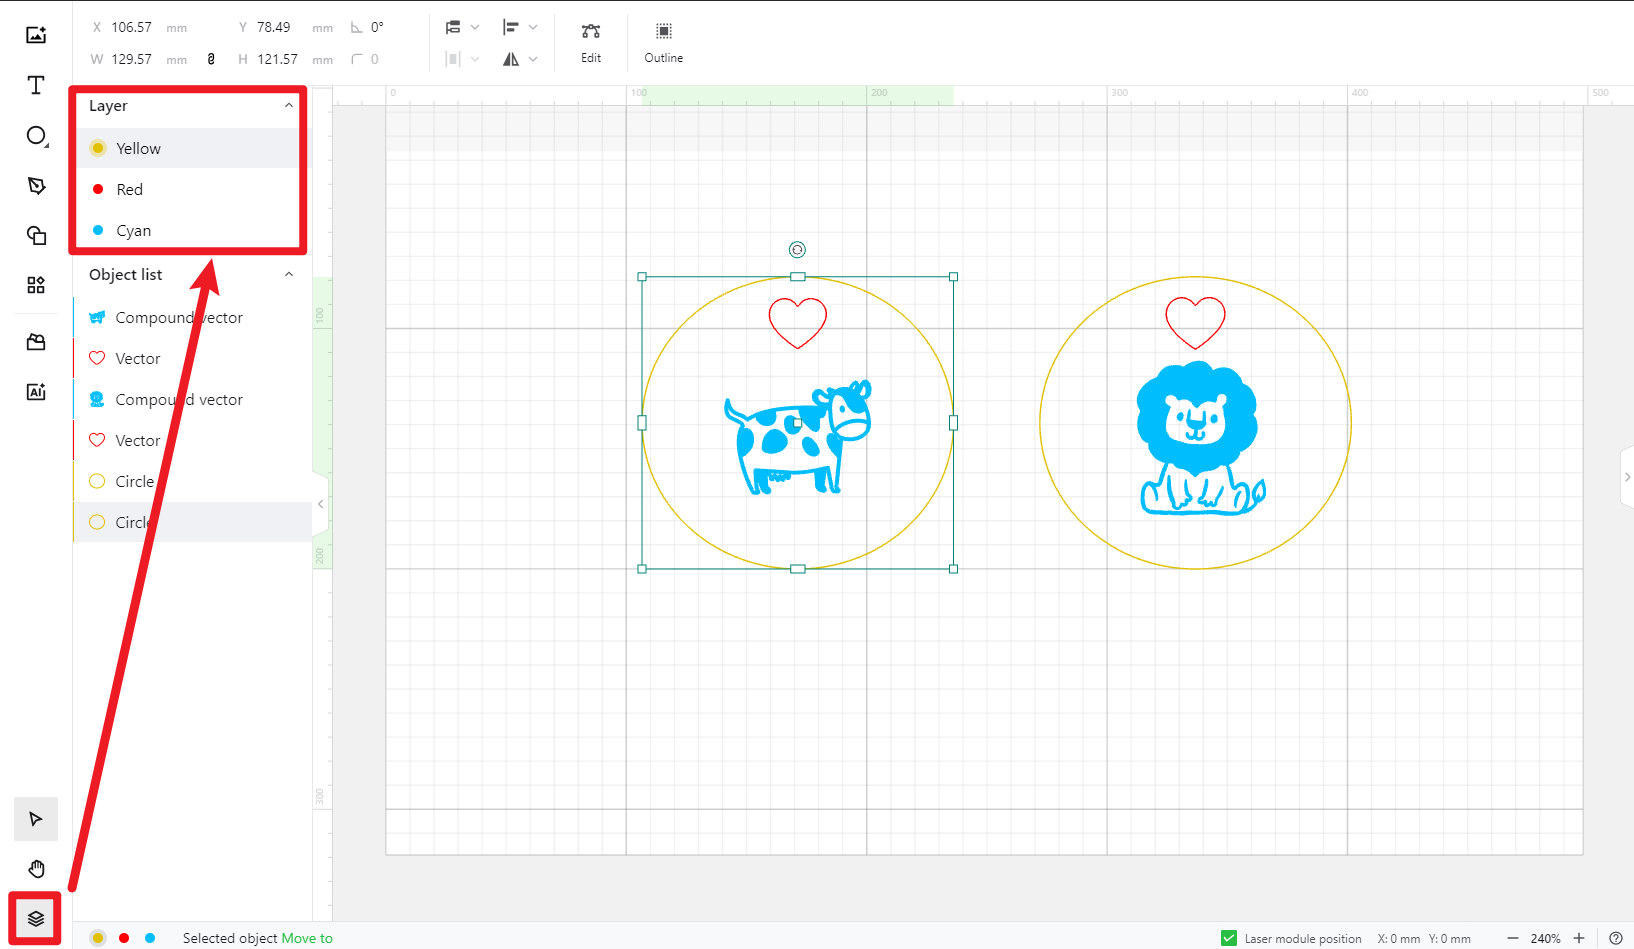The image size is (1634, 949).
Task: Select the Red layer
Action: 130,189
